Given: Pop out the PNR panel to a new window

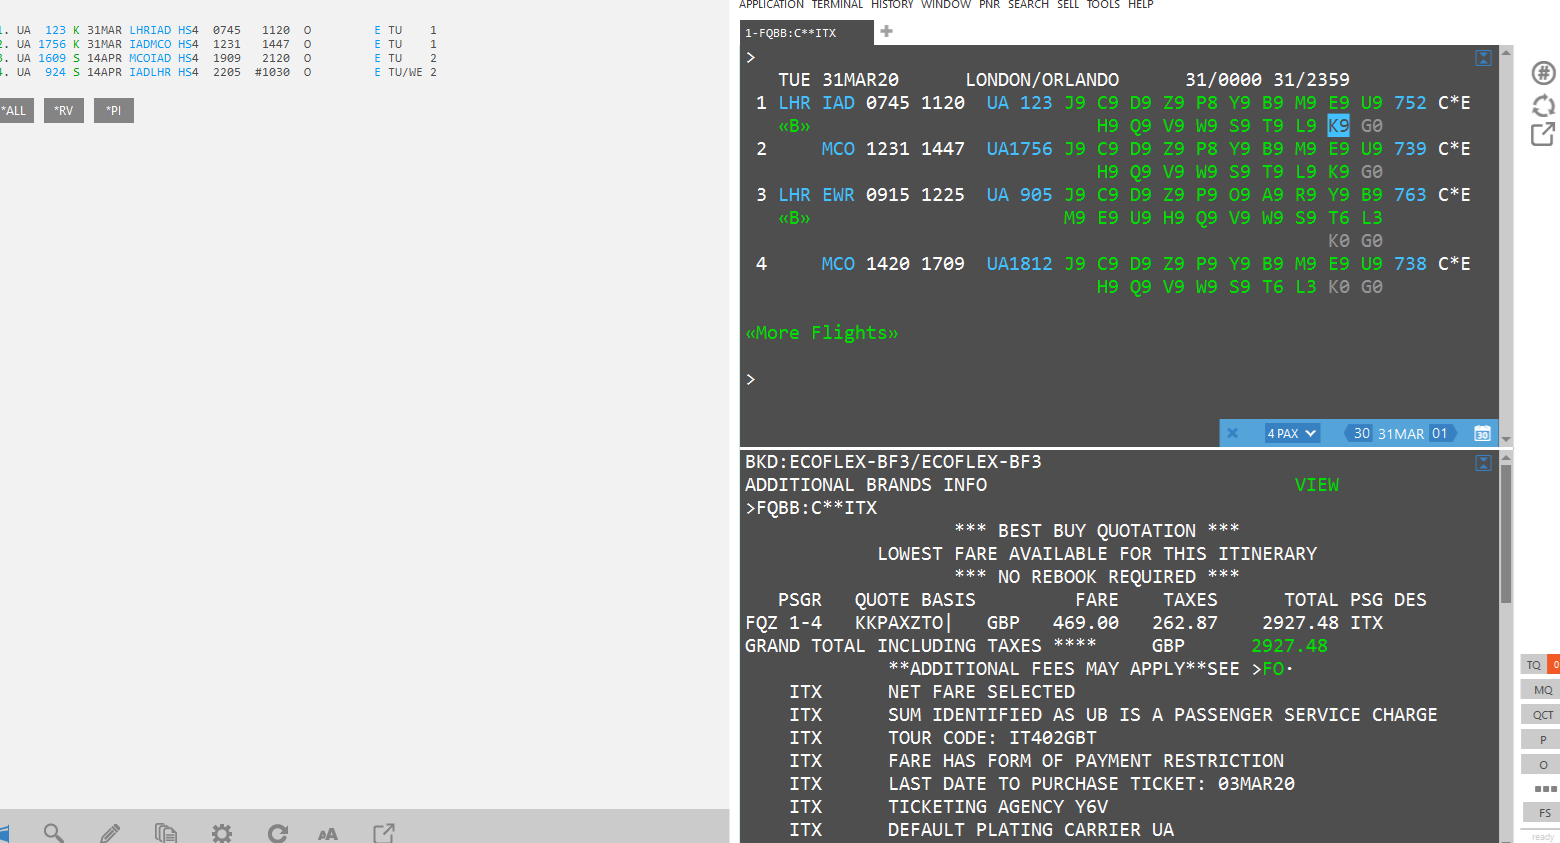Looking at the screenshot, I should click(x=384, y=832).
